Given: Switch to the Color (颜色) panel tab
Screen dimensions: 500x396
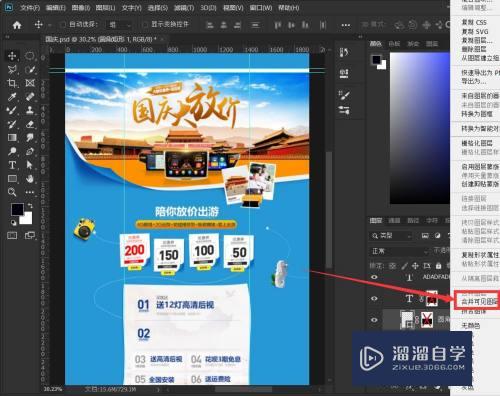Looking at the screenshot, I should coord(376,43).
